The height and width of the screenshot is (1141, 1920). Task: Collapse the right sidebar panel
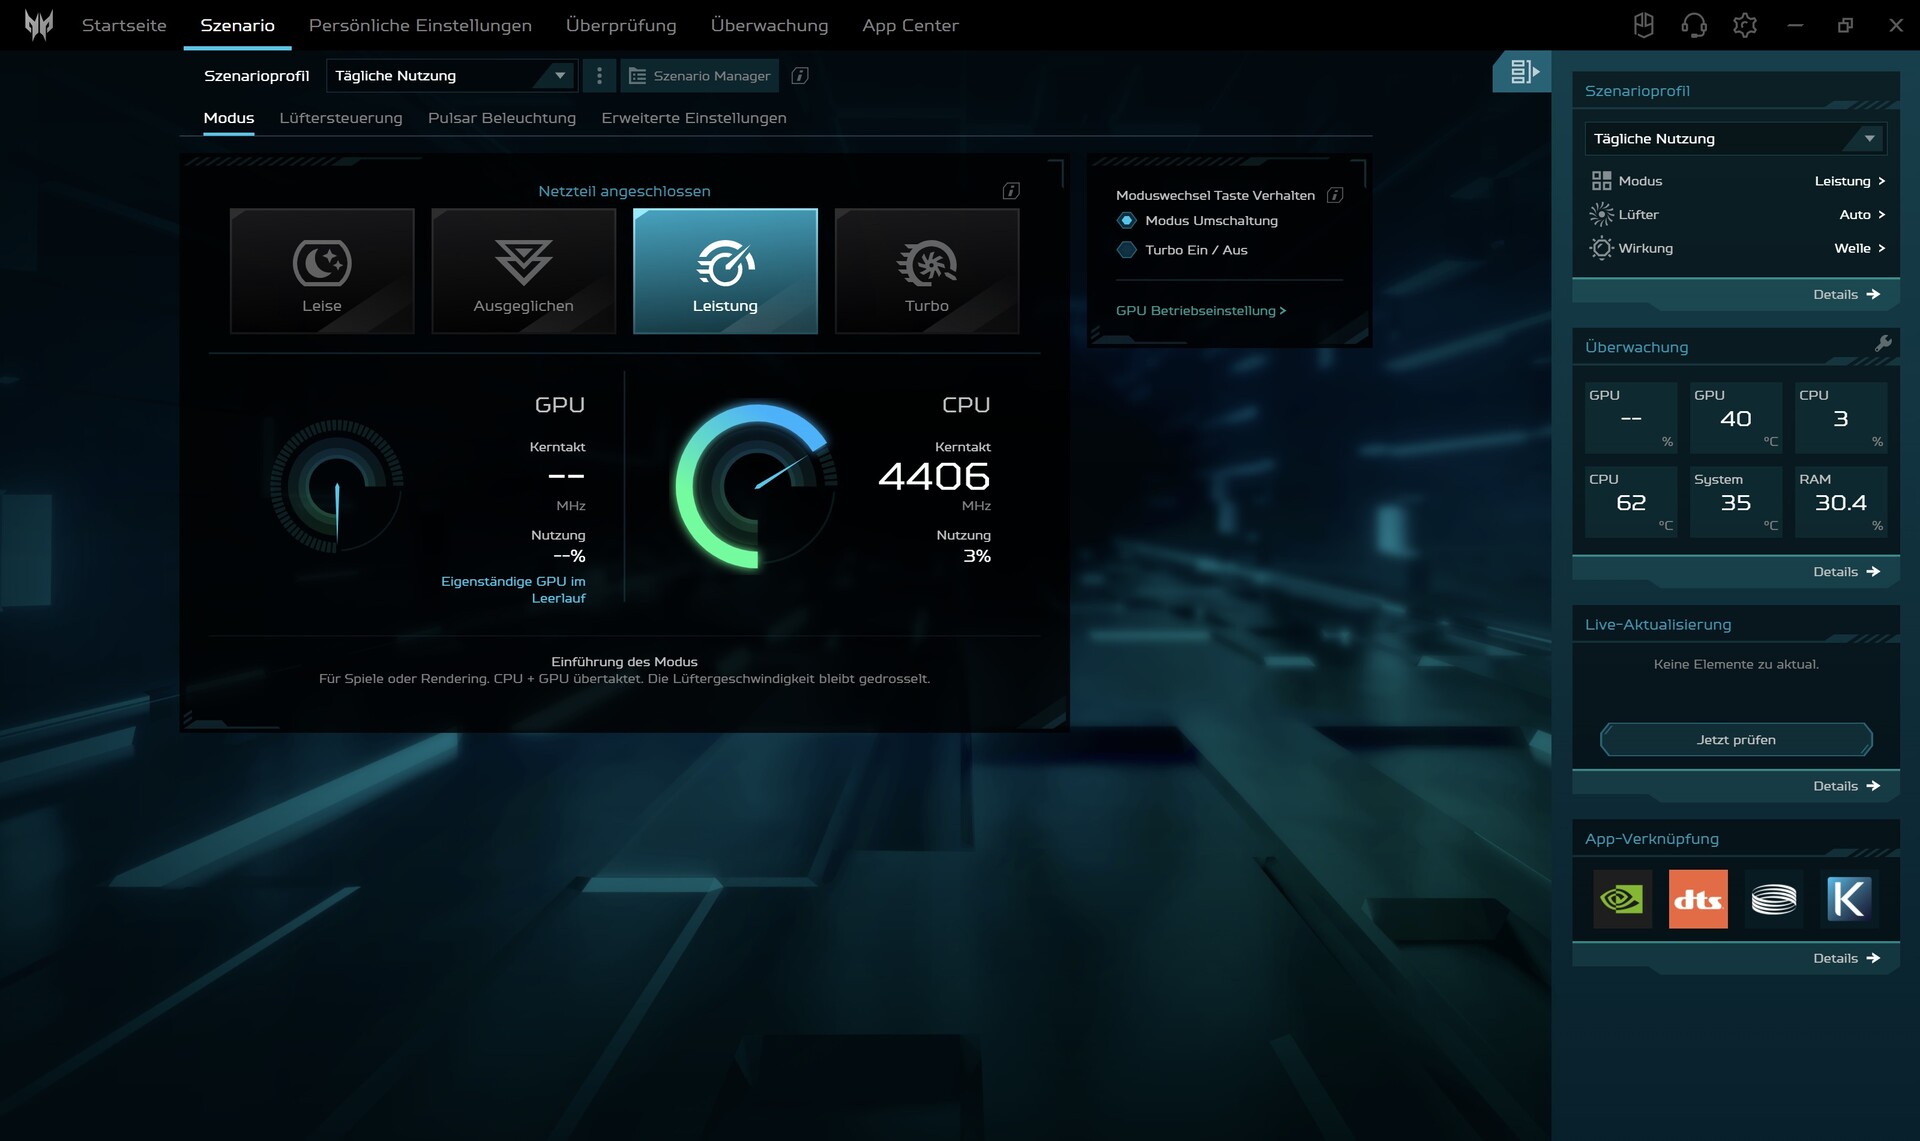1523,72
